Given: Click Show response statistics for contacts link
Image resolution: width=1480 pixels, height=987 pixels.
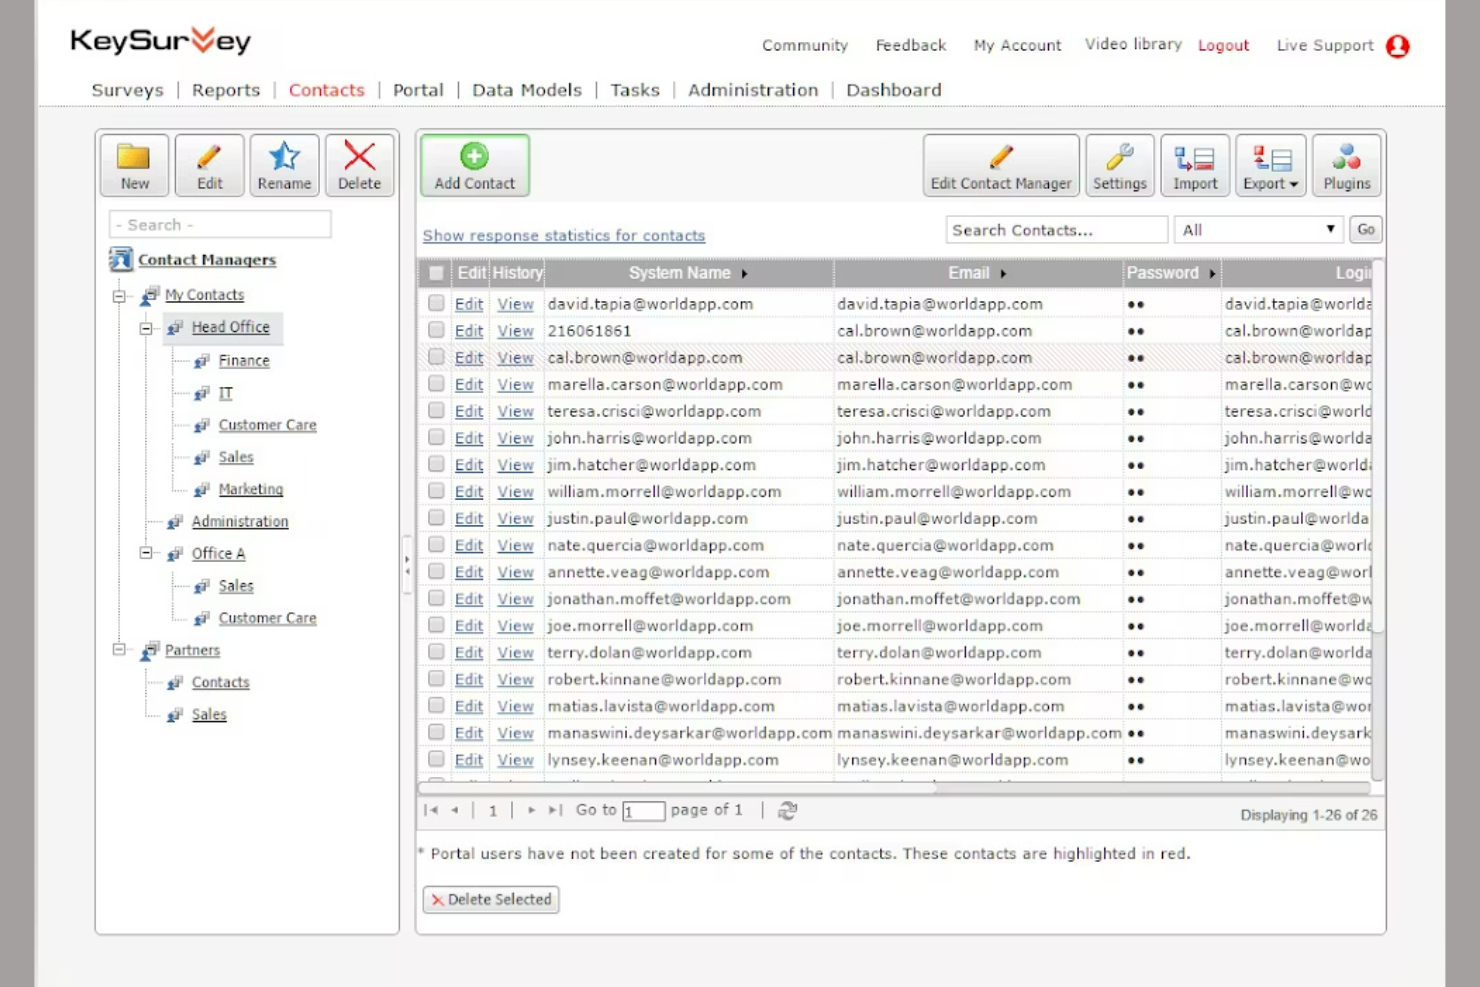Looking at the screenshot, I should (x=563, y=235).
